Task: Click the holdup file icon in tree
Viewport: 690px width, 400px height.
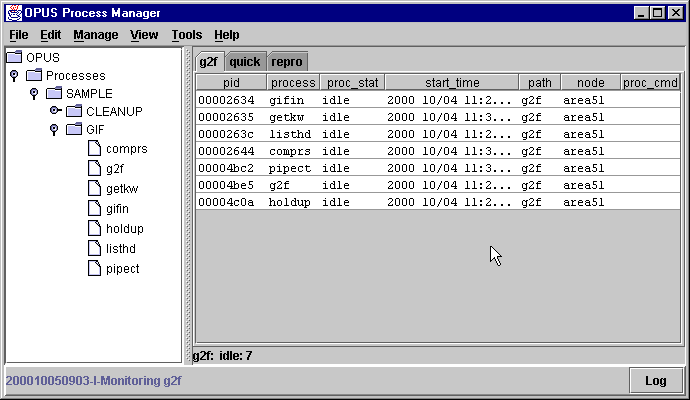Action: coord(94,229)
